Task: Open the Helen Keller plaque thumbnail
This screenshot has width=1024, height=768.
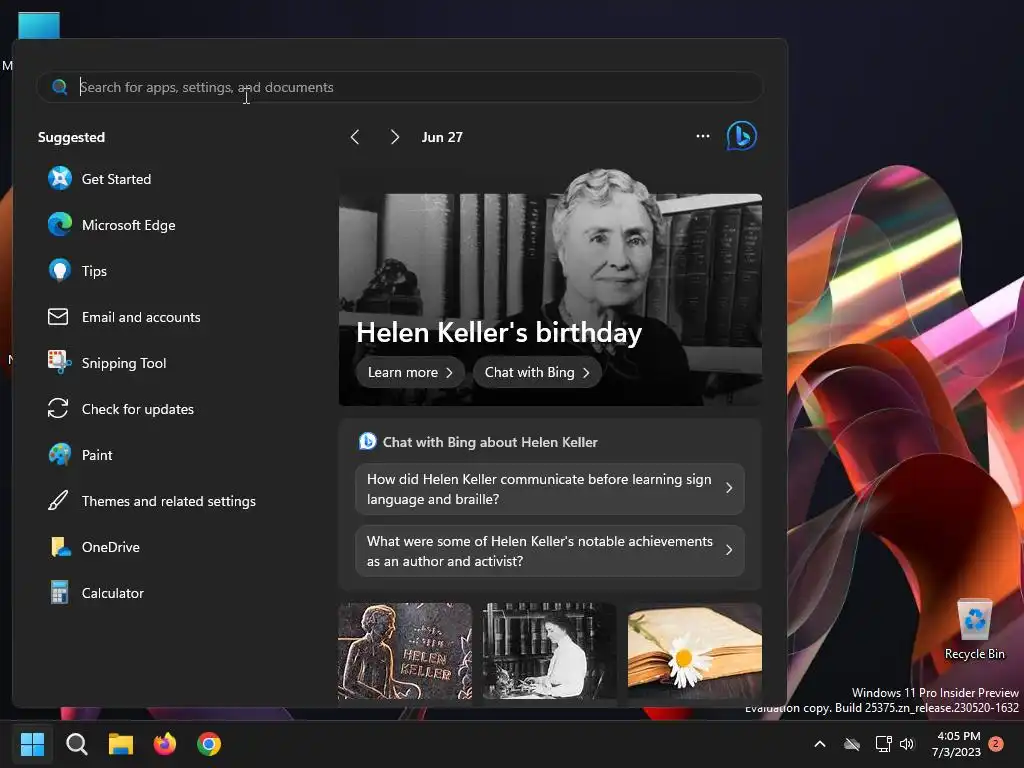Action: click(405, 651)
